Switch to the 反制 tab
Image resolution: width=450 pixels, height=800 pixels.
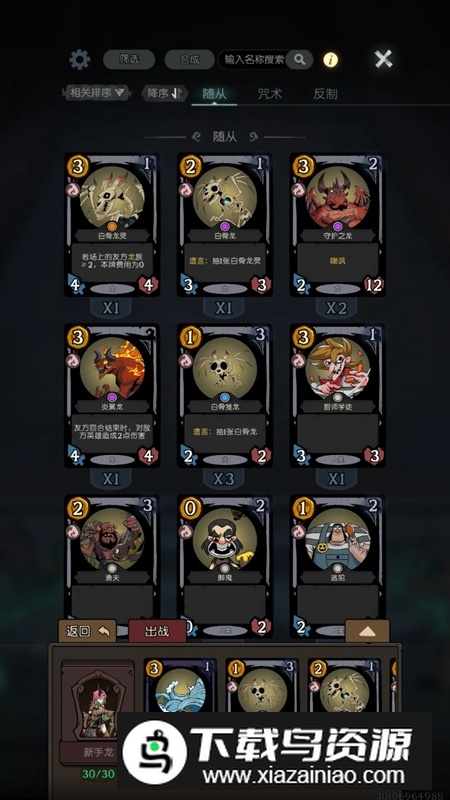click(325, 94)
